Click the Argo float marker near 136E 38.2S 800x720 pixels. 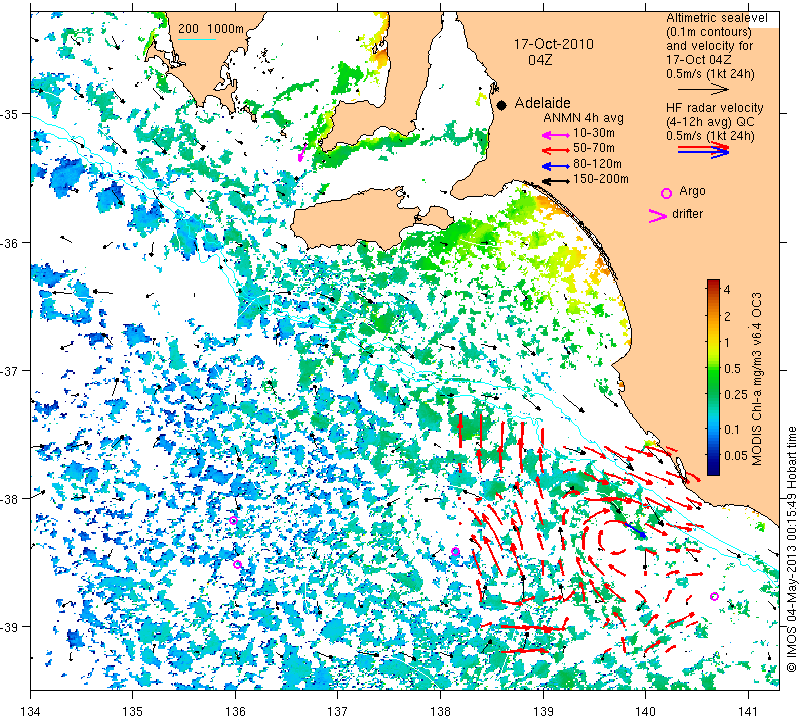point(233,520)
